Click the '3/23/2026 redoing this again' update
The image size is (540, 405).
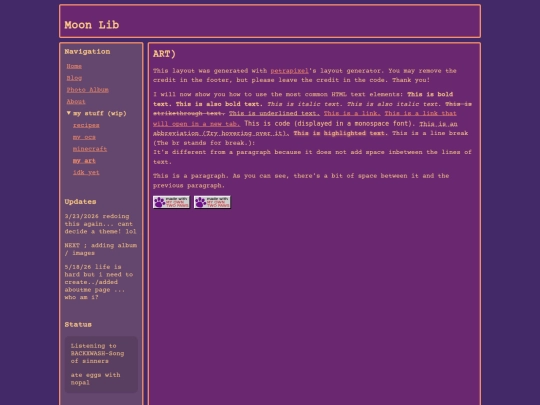coord(100,224)
